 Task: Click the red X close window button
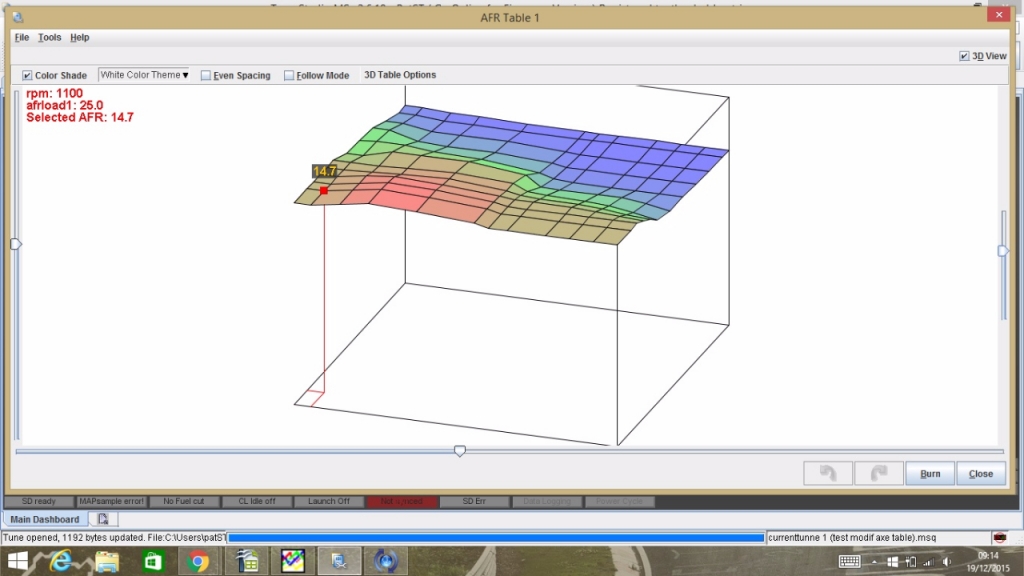tap(999, 14)
